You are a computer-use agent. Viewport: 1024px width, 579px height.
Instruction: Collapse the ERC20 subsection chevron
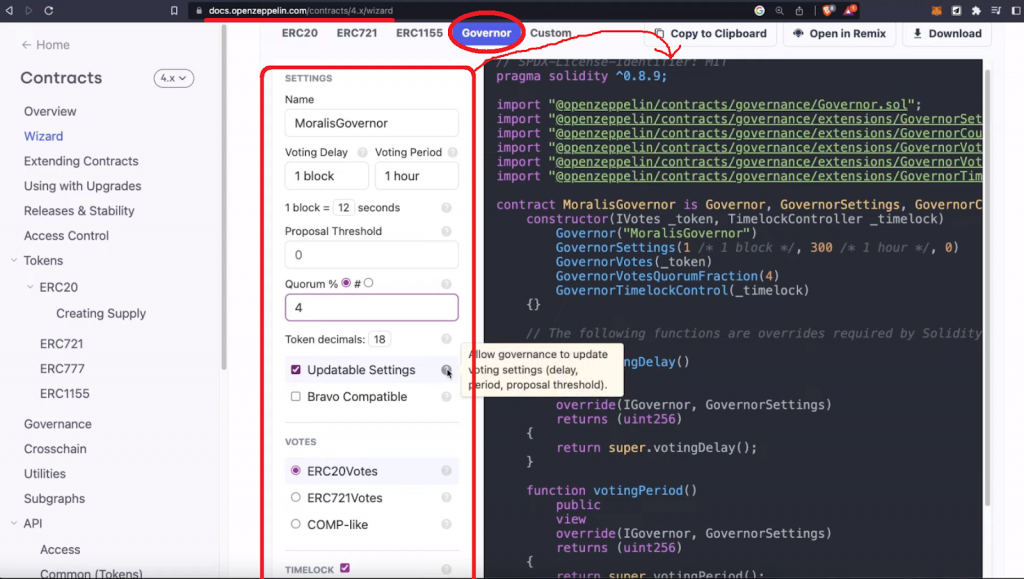pyautogui.click(x=30, y=287)
